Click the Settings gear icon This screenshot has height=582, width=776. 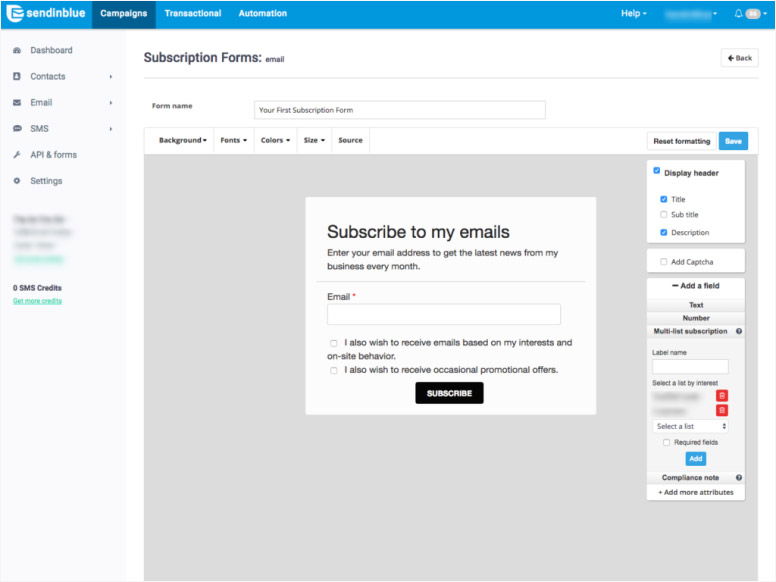(x=17, y=181)
